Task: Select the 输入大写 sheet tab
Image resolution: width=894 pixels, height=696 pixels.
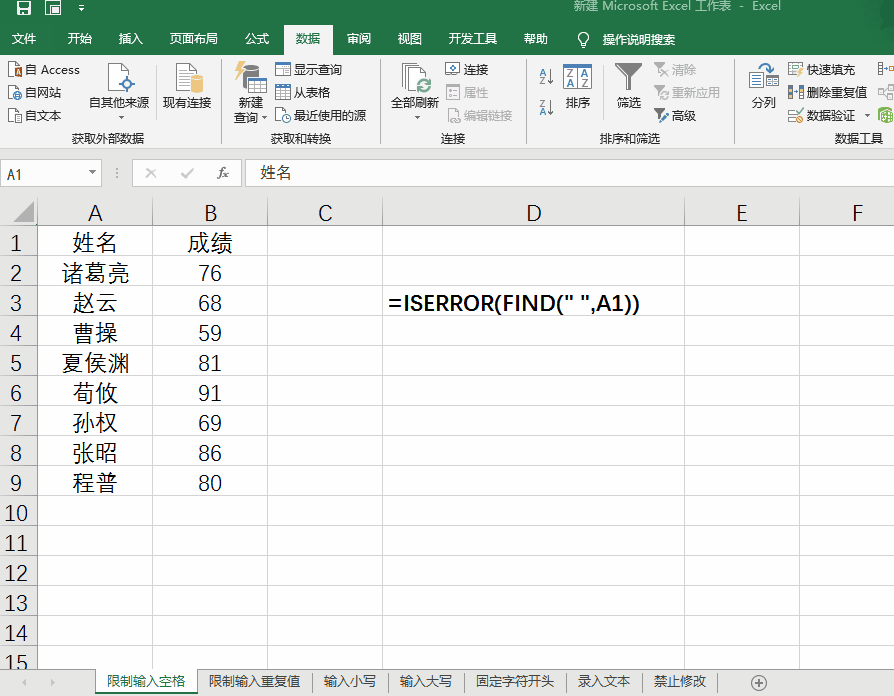Action: tap(424, 681)
